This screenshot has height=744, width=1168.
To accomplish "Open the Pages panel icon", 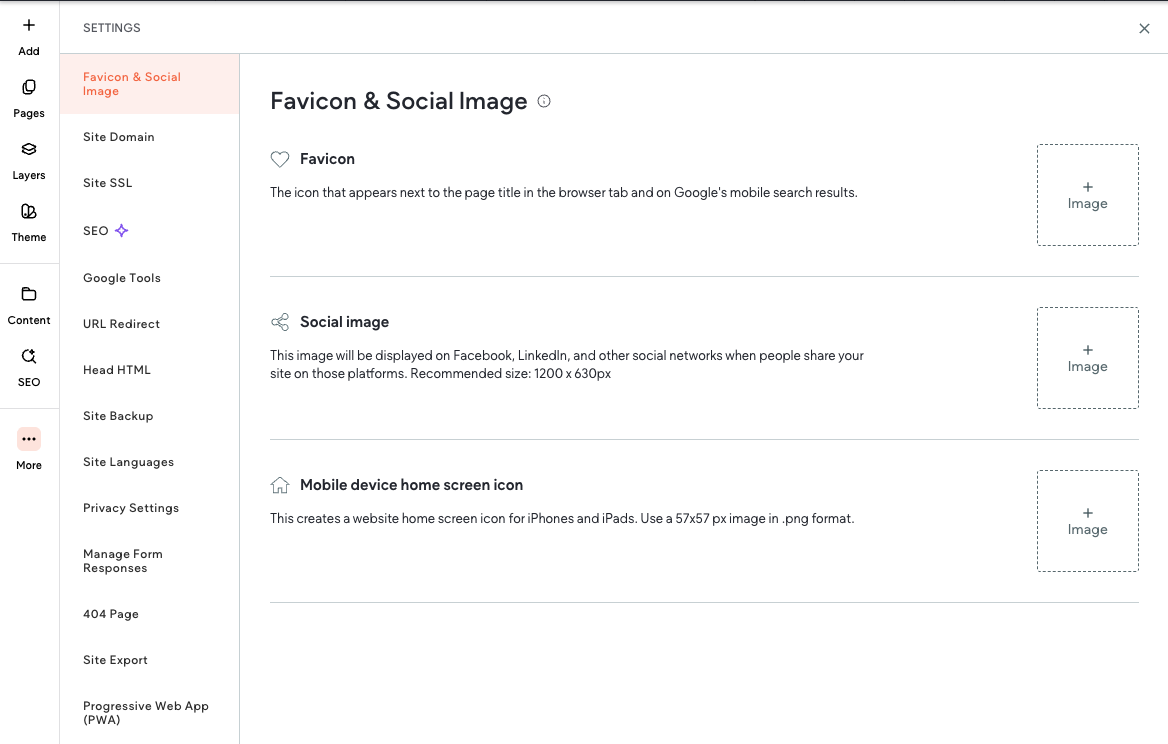I will click(29, 87).
